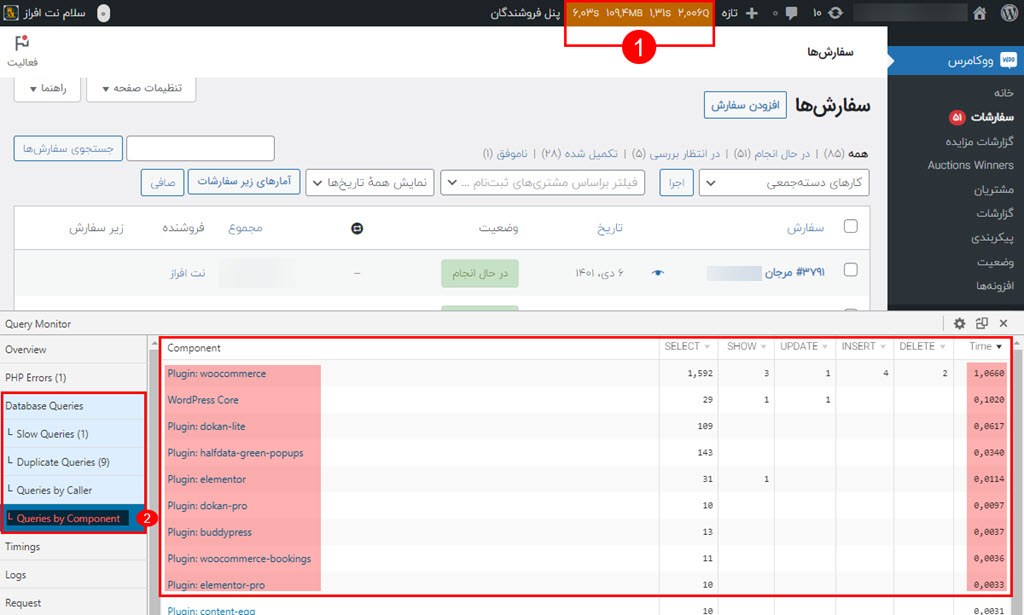Select Slow Queries (1) panel
The width and height of the screenshot is (1024, 615).
73,434
